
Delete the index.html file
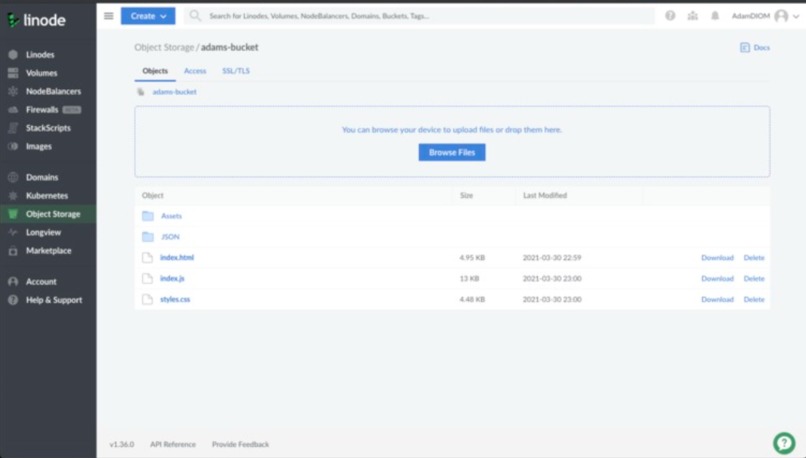[x=754, y=258]
